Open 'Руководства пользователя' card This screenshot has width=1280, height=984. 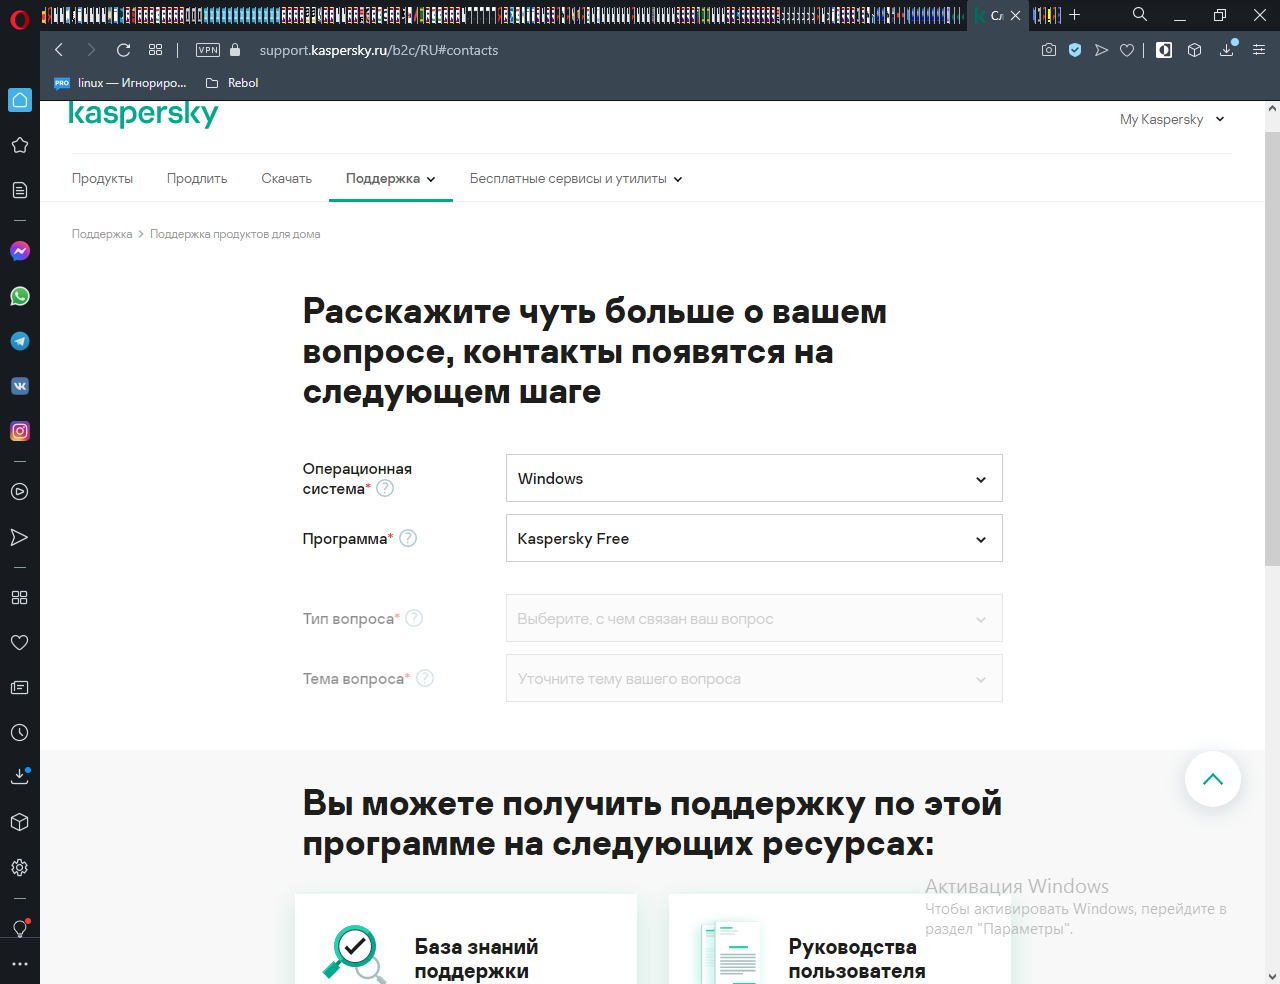(x=840, y=939)
